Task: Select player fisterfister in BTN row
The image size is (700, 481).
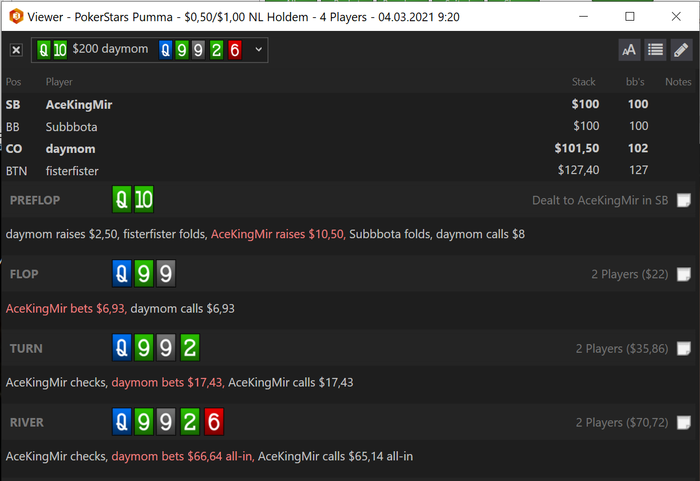Action: [72, 171]
